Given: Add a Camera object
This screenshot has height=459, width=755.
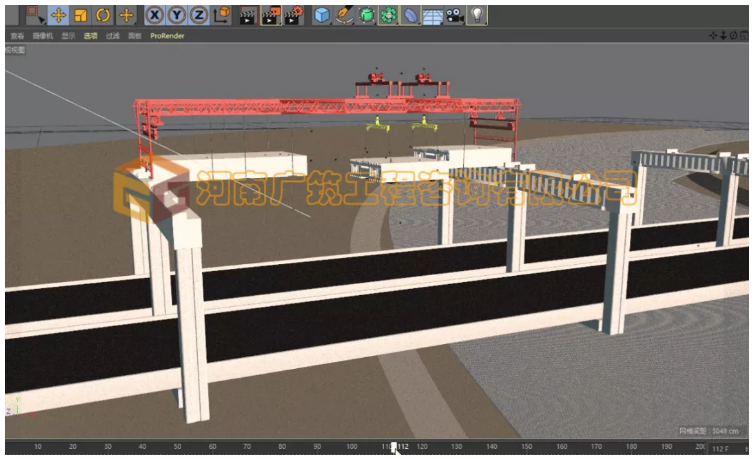Looking at the screenshot, I should [454, 16].
